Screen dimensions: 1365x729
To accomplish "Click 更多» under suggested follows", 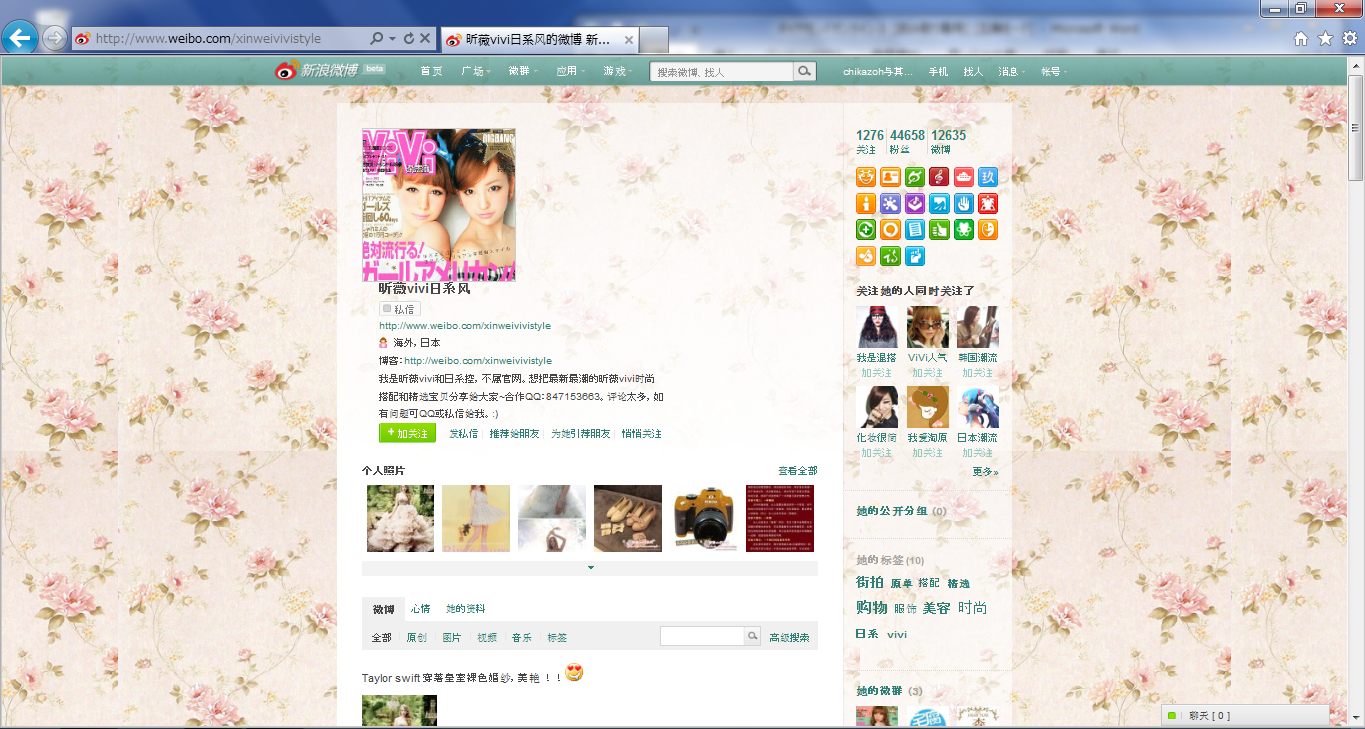I will tap(985, 471).
